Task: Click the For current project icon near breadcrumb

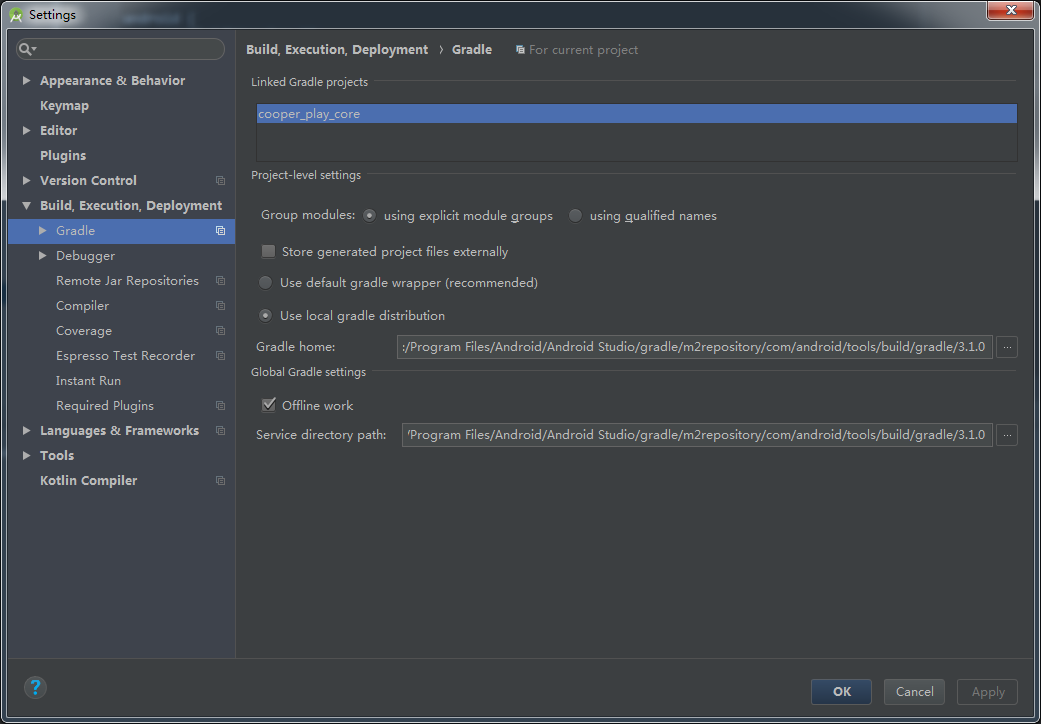Action: point(519,49)
